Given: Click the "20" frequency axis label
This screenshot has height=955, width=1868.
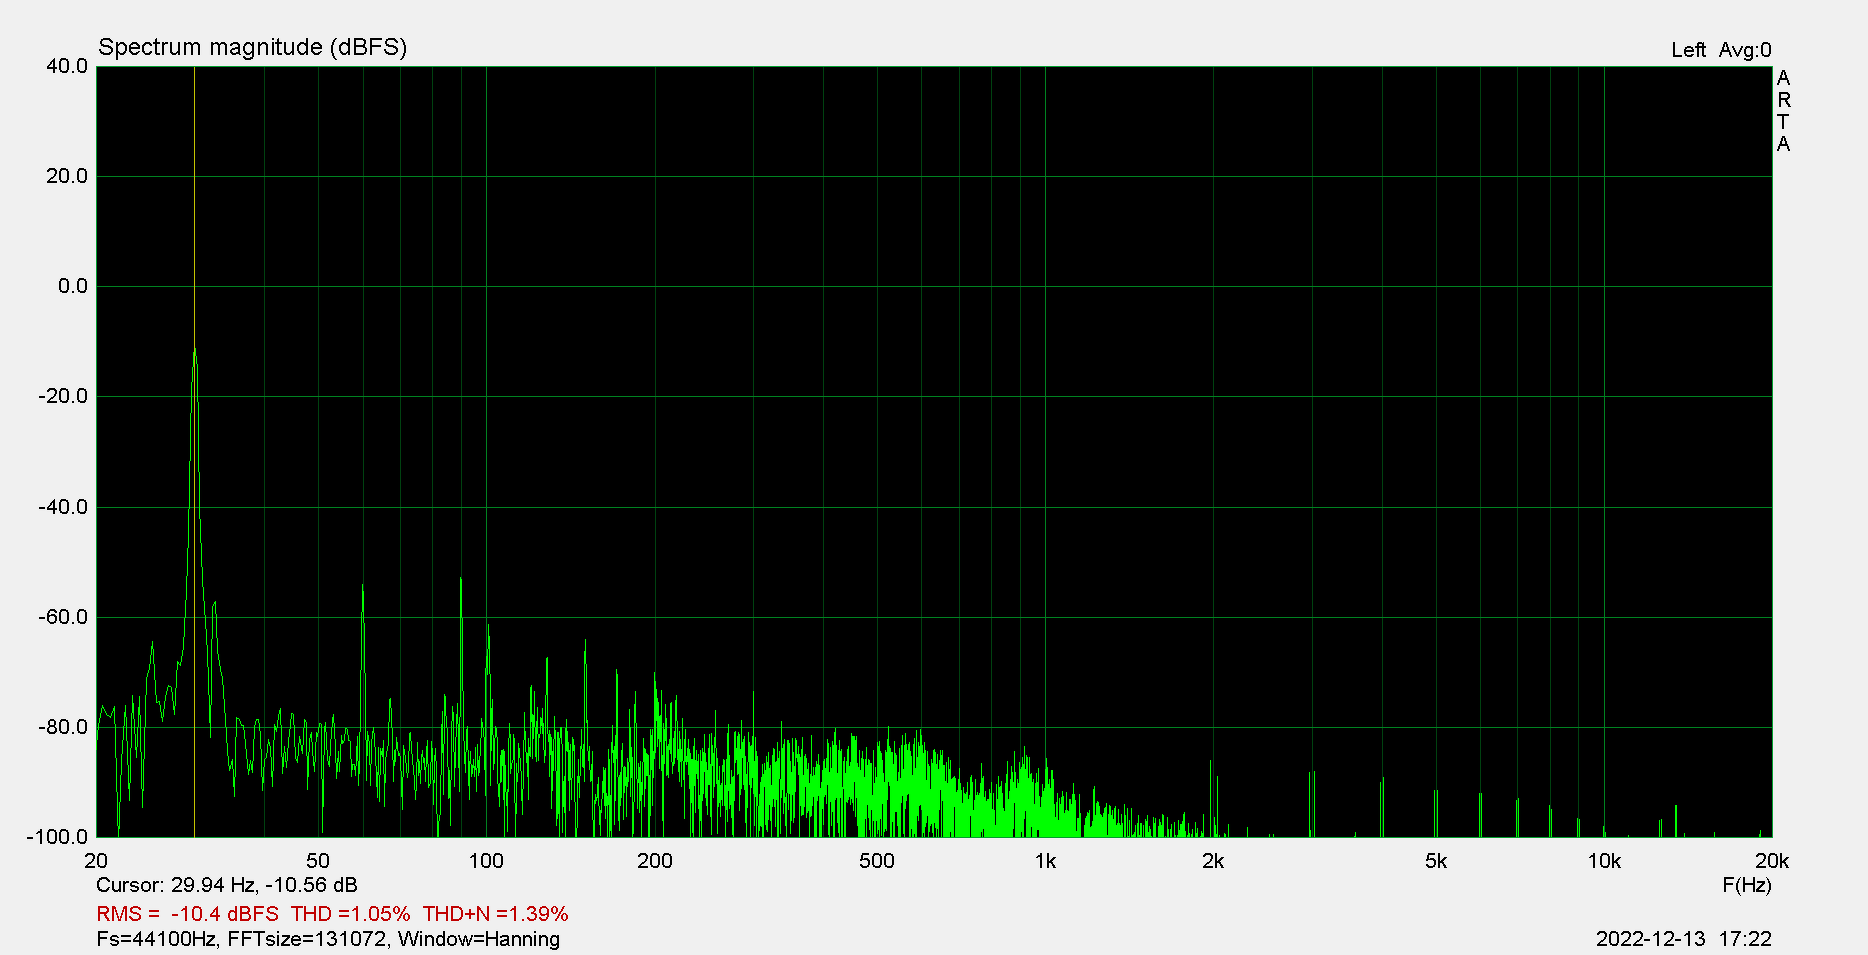Looking at the screenshot, I should tap(96, 861).
